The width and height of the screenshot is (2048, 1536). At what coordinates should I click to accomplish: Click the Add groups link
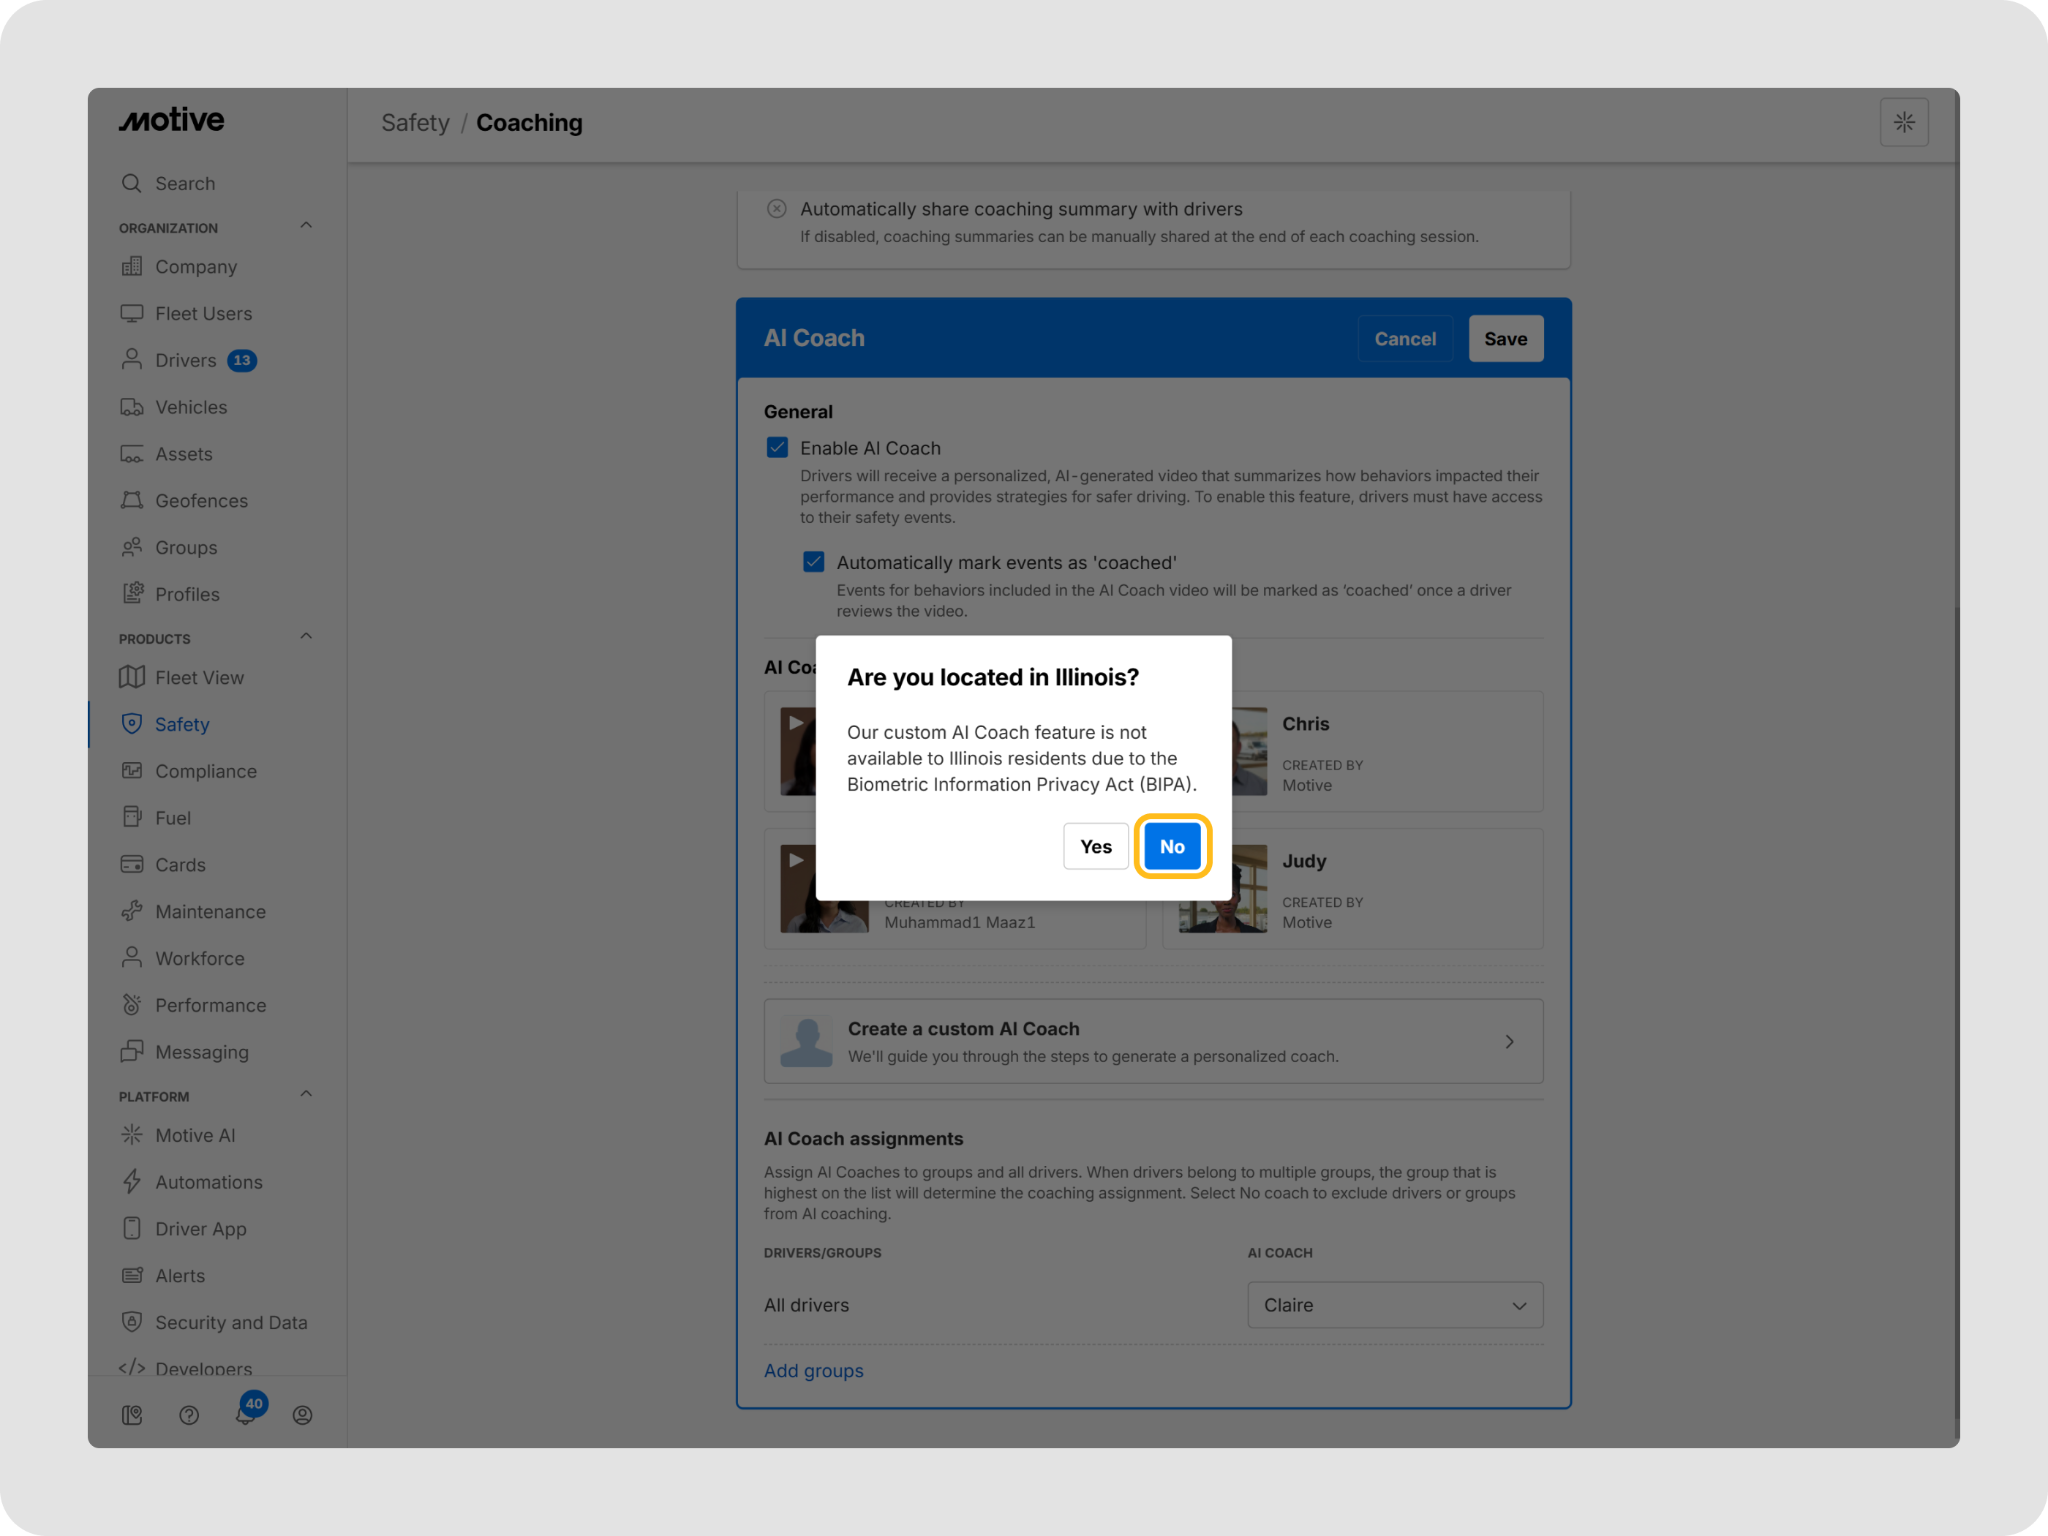coord(814,1370)
